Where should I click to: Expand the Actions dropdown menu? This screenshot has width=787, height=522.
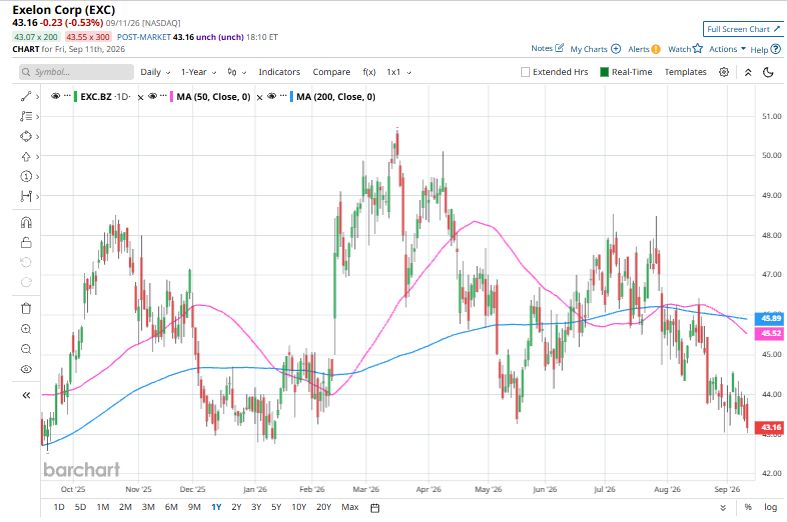[727, 49]
